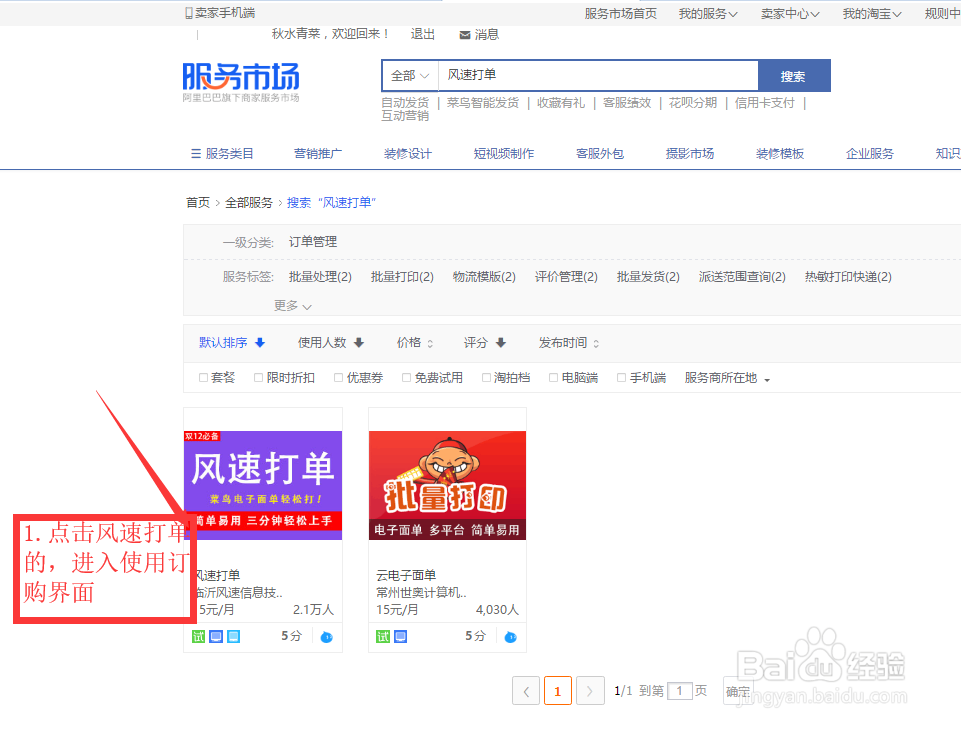Click the 退出 logout link
Screen dimensions: 961x730
tap(420, 33)
